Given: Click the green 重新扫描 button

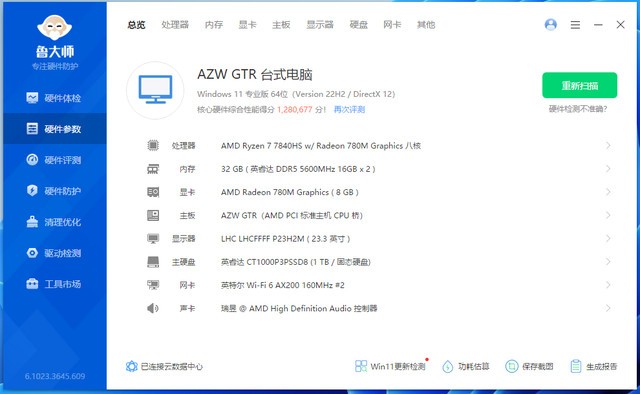Looking at the screenshot, I should point(580,85).
